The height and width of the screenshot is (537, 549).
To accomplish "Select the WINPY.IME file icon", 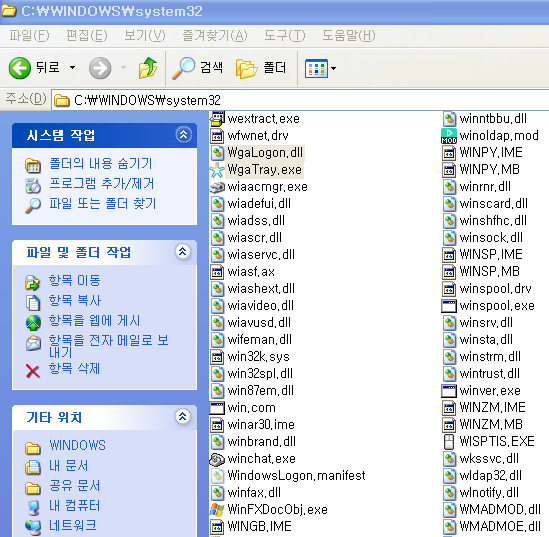I will pyautogui.click(x=449, y=153).
